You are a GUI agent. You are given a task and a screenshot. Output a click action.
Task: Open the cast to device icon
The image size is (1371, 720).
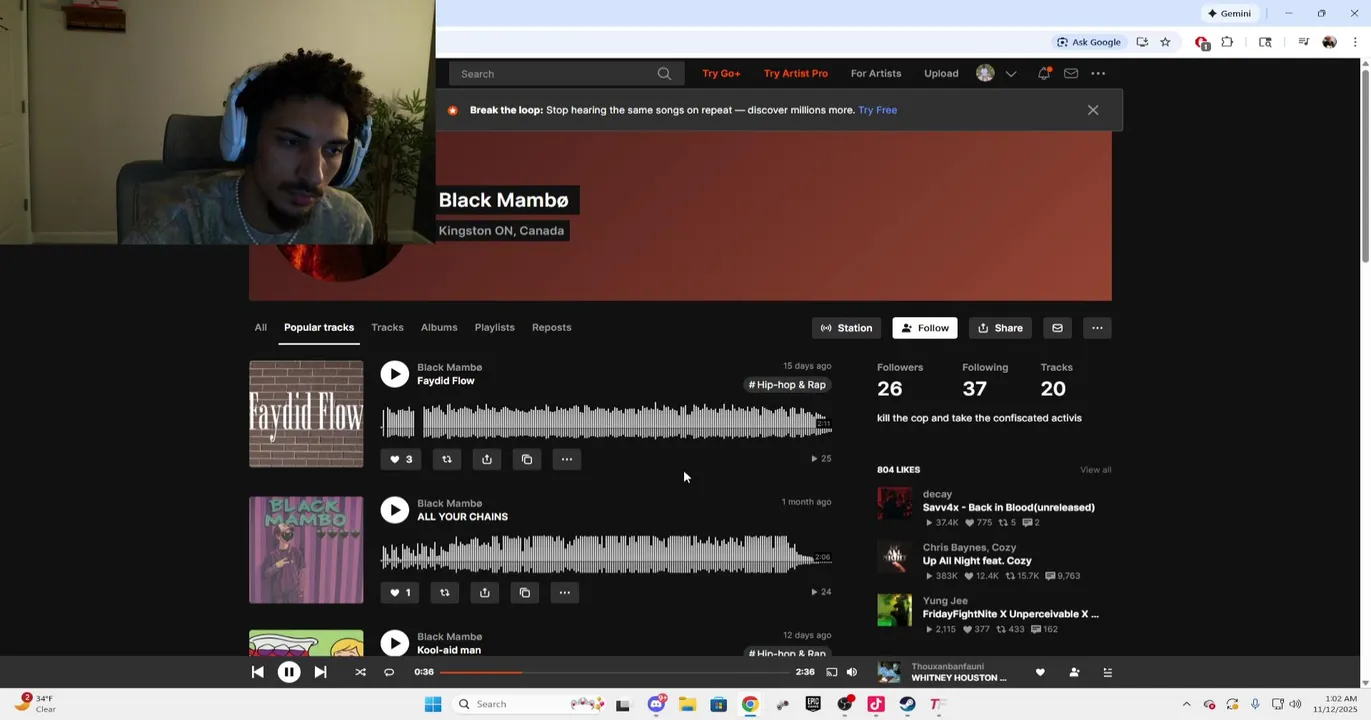point(832,672)
